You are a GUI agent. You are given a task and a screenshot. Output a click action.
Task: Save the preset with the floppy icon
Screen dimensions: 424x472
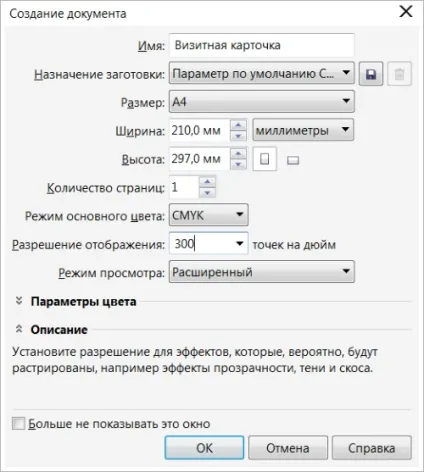[371, 74]
